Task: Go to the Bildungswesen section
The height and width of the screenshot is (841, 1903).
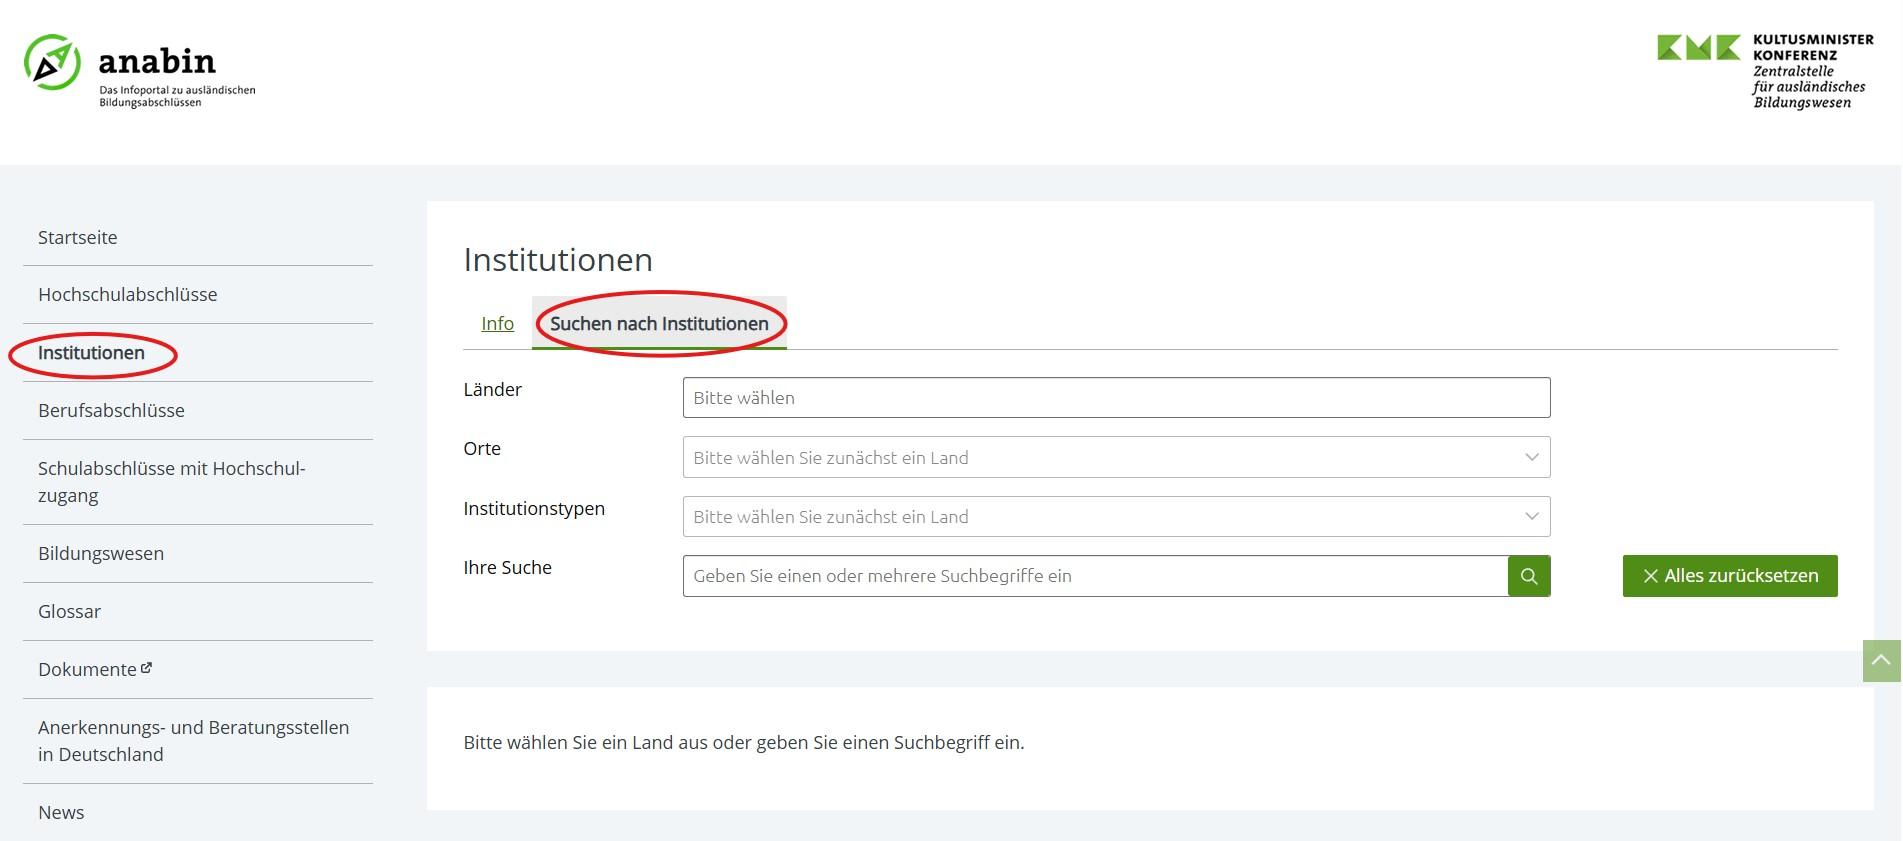Action: pyautogui.click(x=101, y=553)
